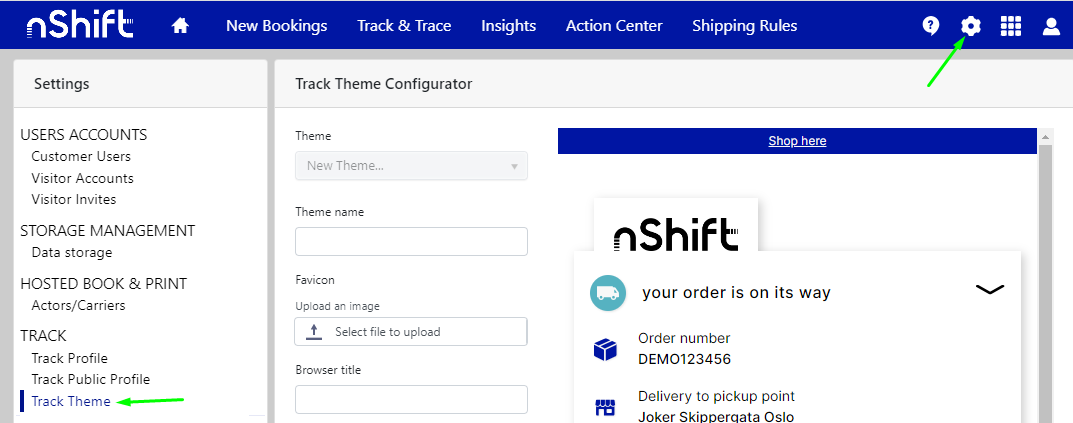Image resolution: width=1073 pixels, height=423 pixels.
Task: Select Track Public Profile setting
Action: pos(90,380)
